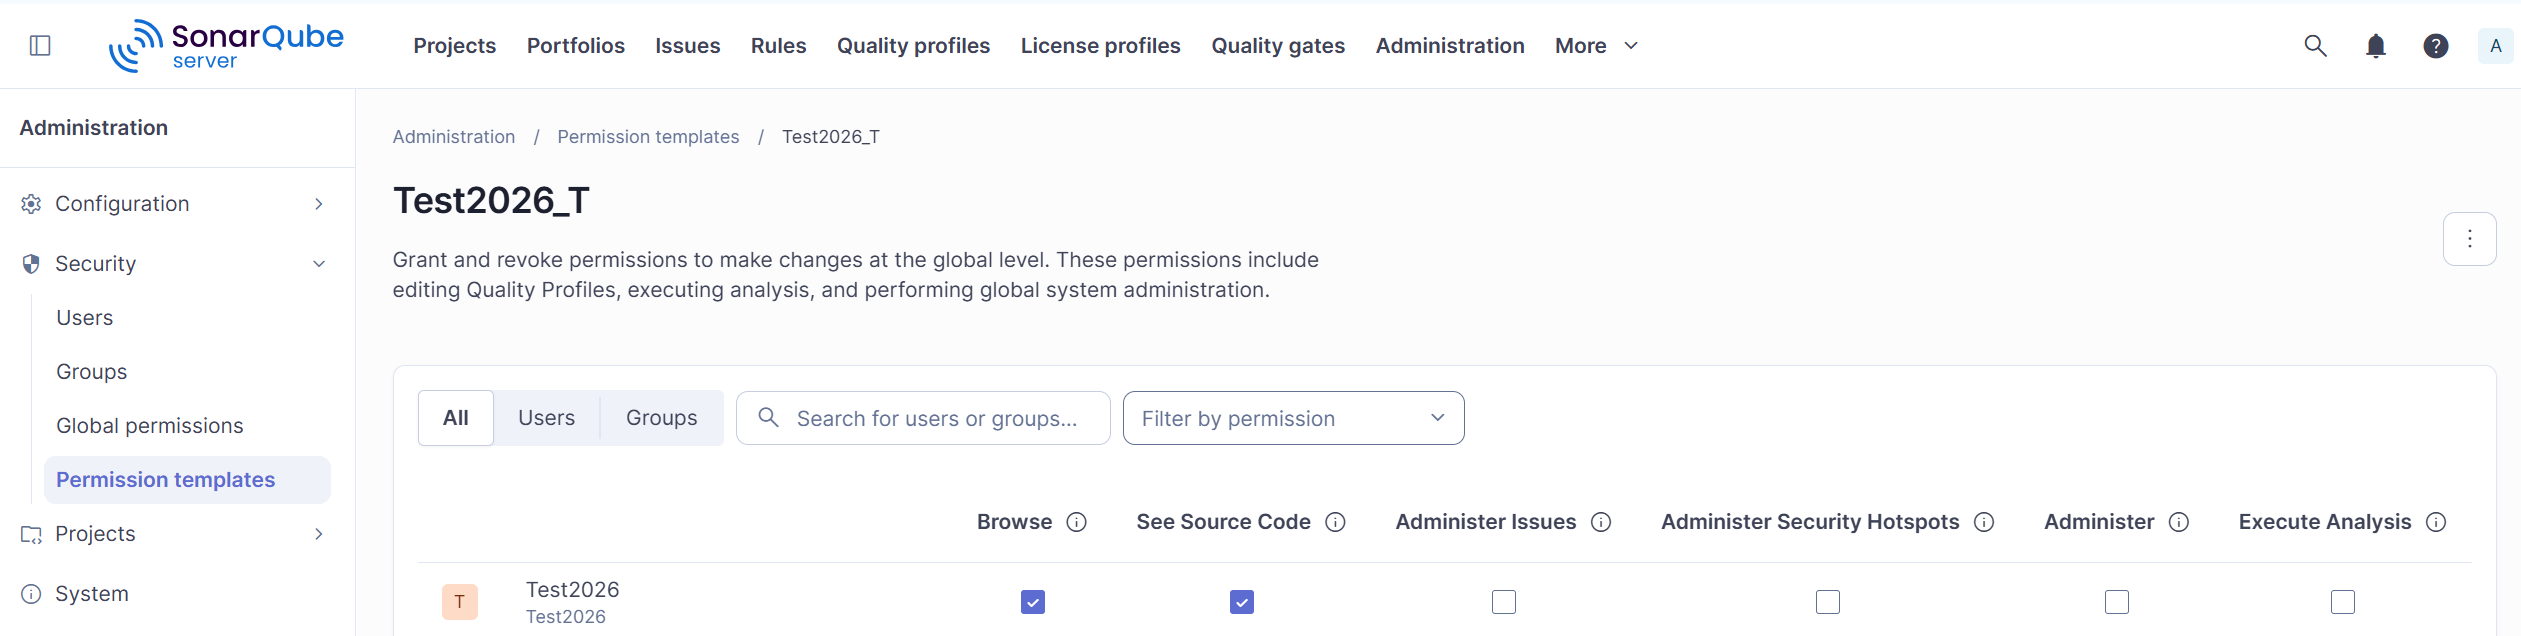
Task: Open Groups under Security
Action: point(92,372)
